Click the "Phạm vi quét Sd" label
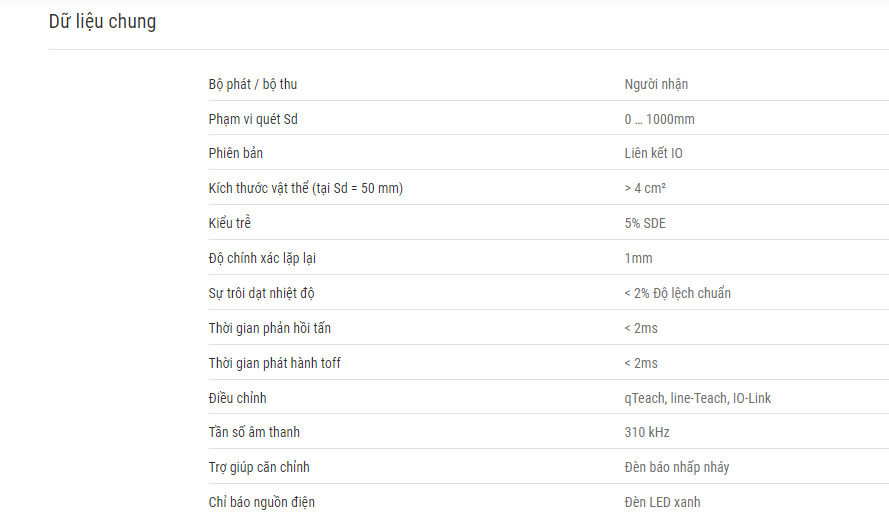Screen dimensions: 889x522 click(253, 119)
